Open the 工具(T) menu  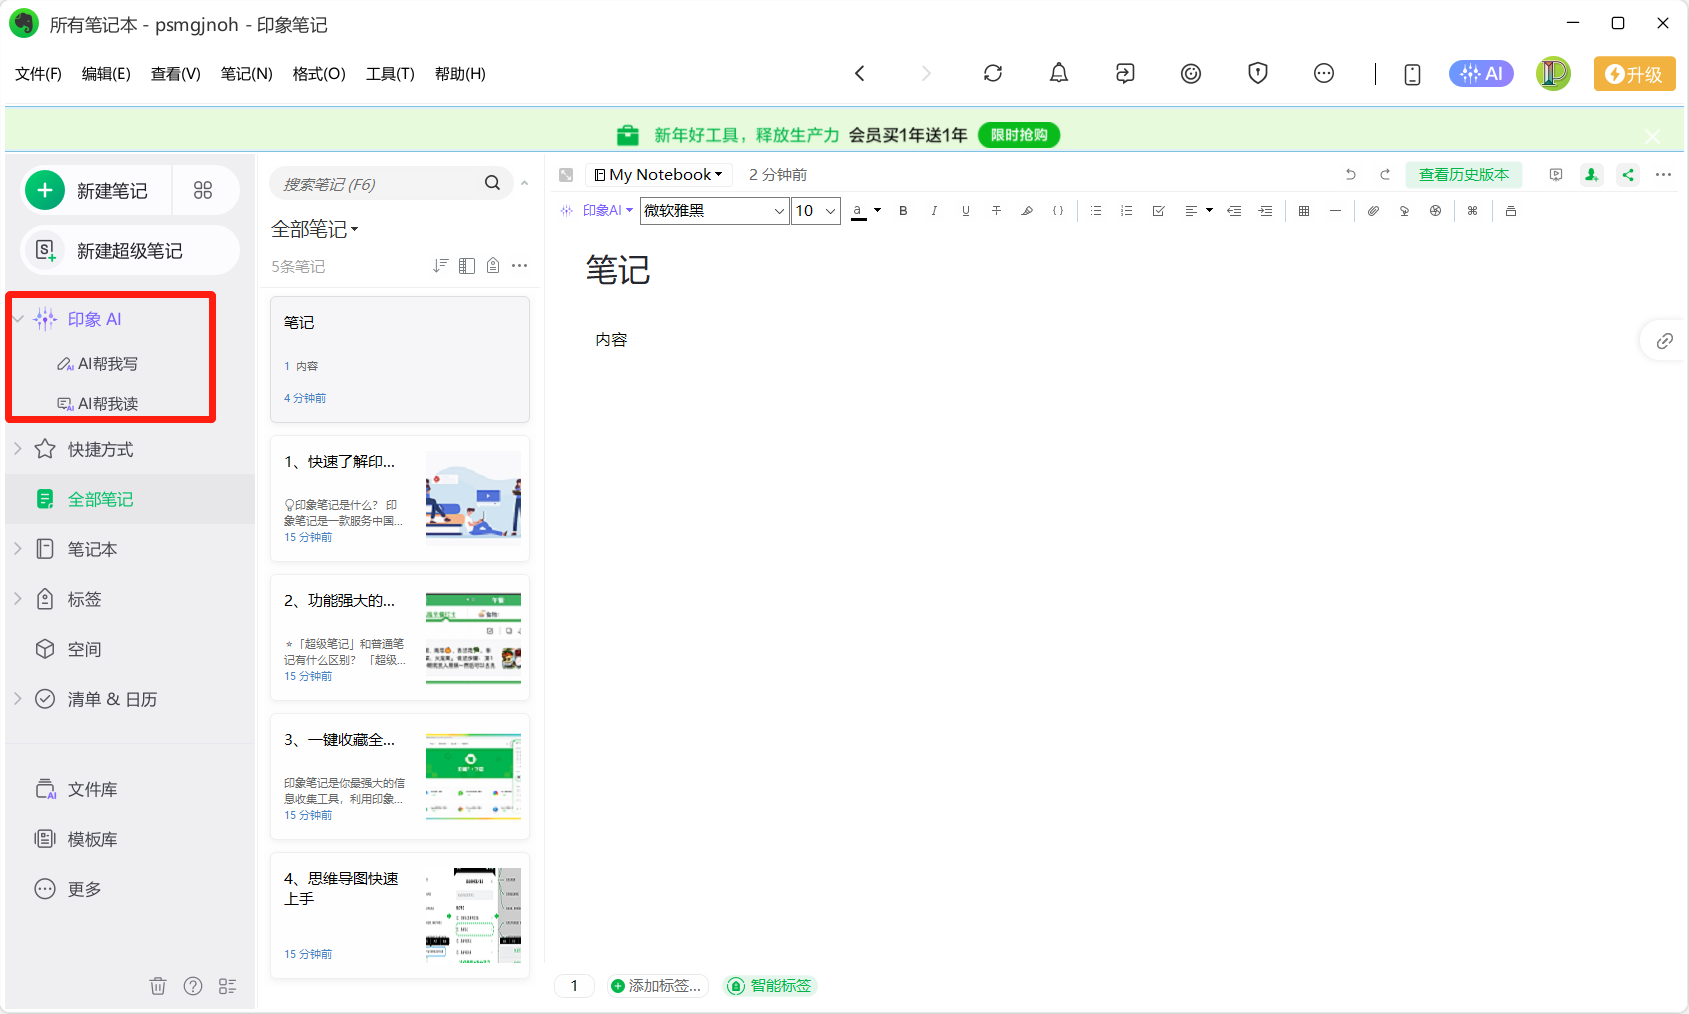[x=390, y=74]
